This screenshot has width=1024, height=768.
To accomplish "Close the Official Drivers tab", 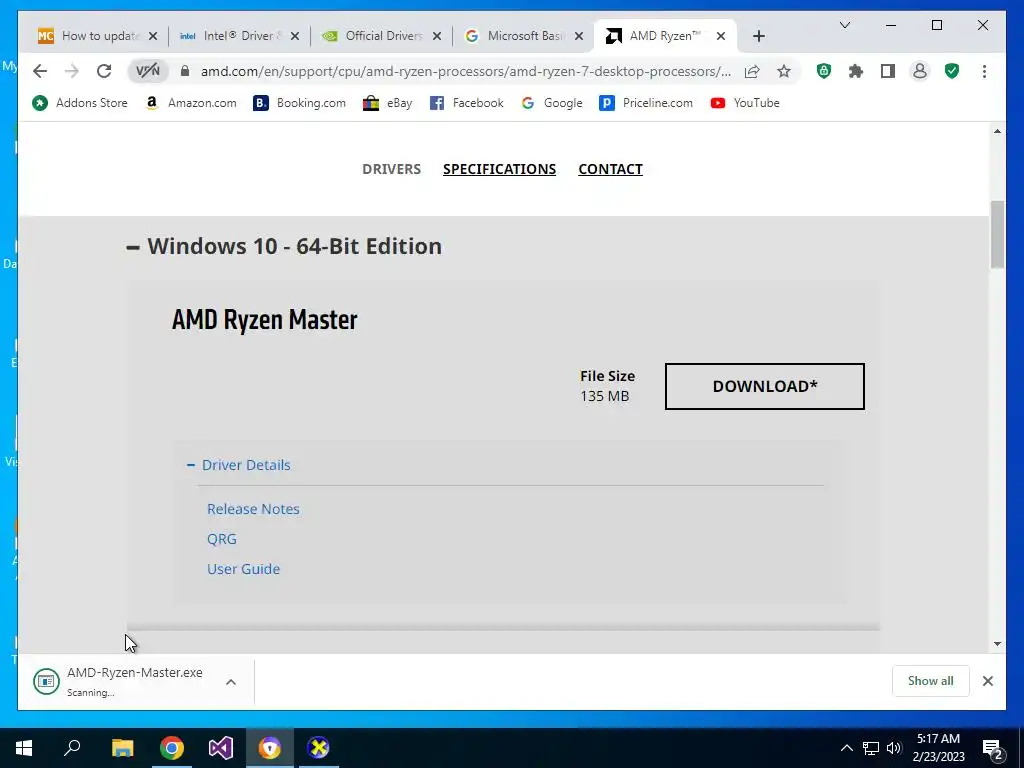I will click(437, 36).
